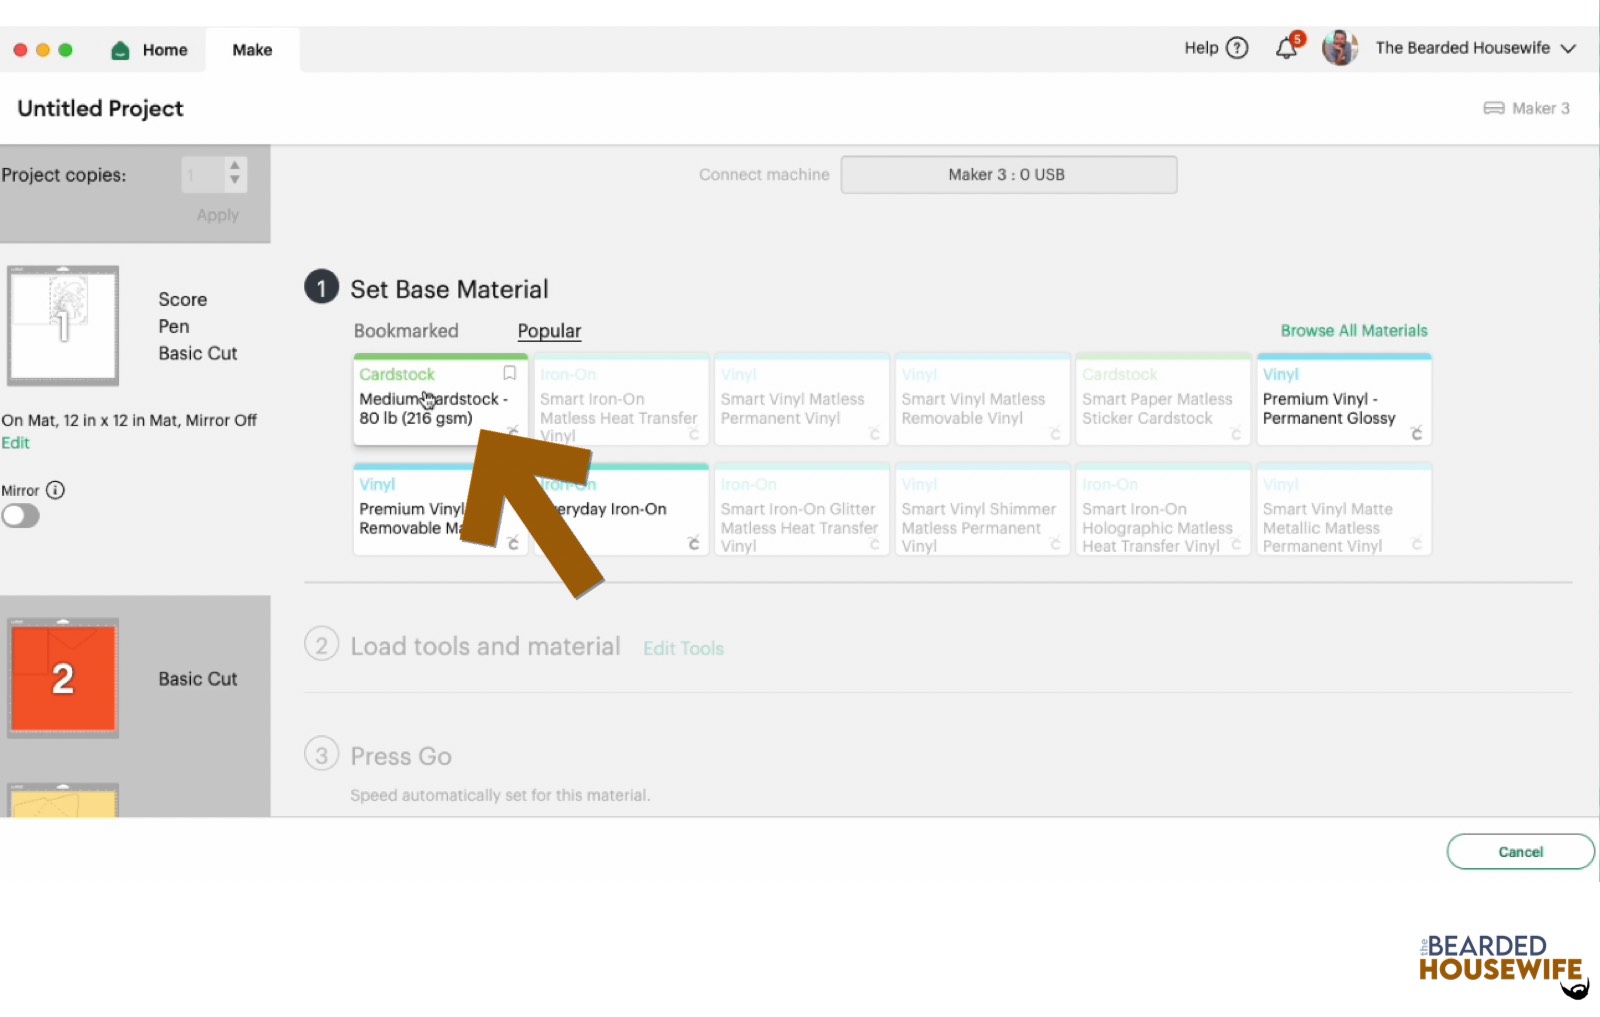
Task: Open the Maker 3 : 0 USB machine dropdown
Action: [1008, 175]
